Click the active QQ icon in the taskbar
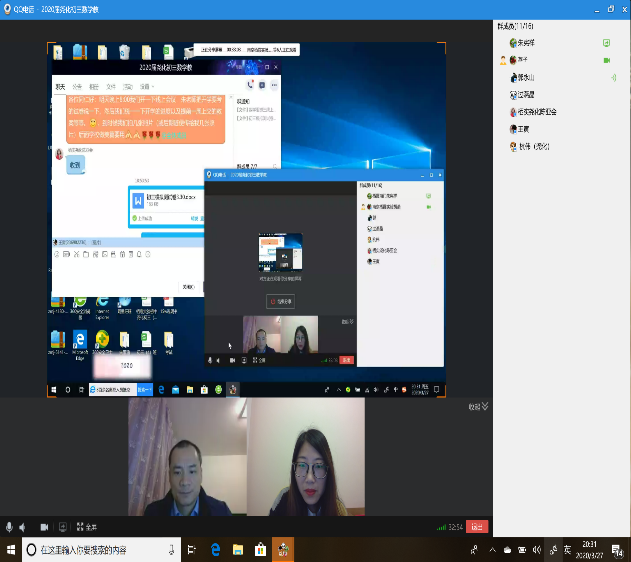631x562 pixels. click(283, 550)
